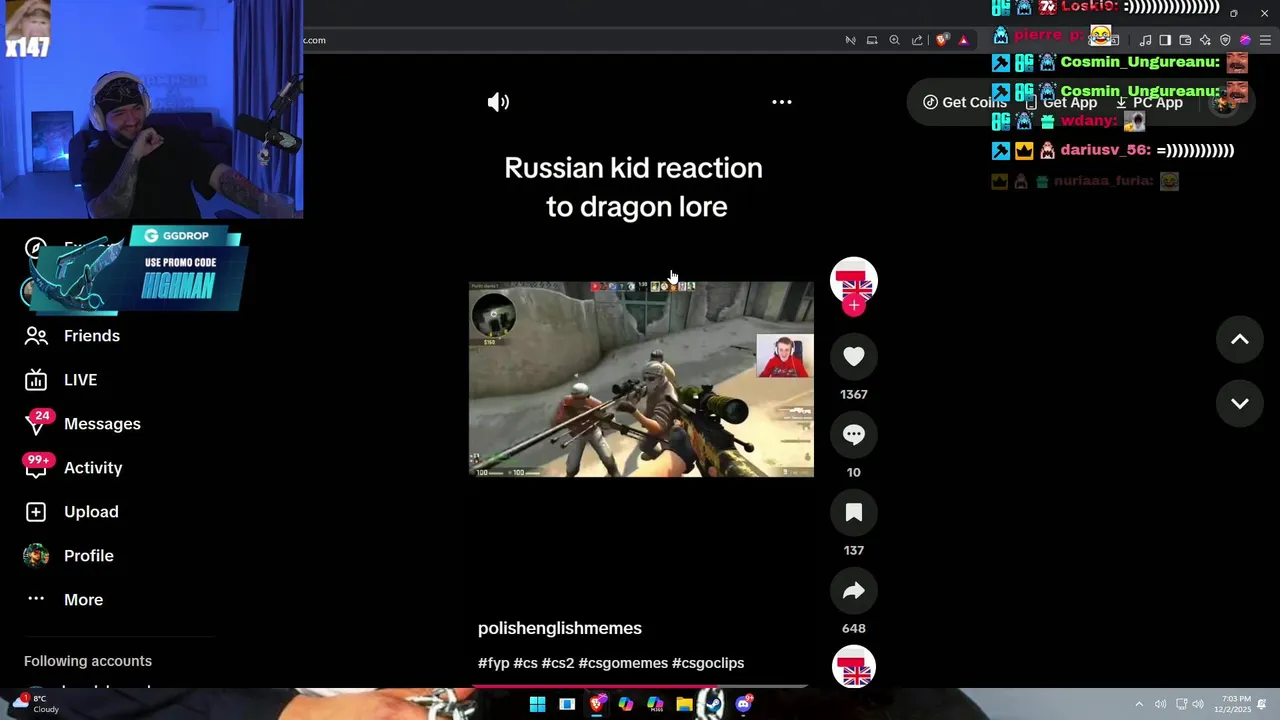
Task: Open Brave playlist music note icon
Action: [x=1145, y=40]
